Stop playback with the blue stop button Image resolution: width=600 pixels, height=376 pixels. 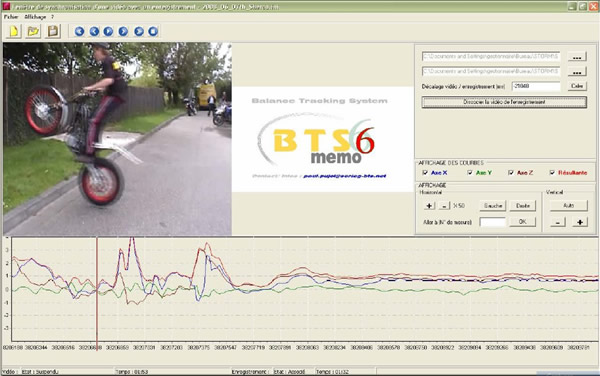click(x=153, y=31)
